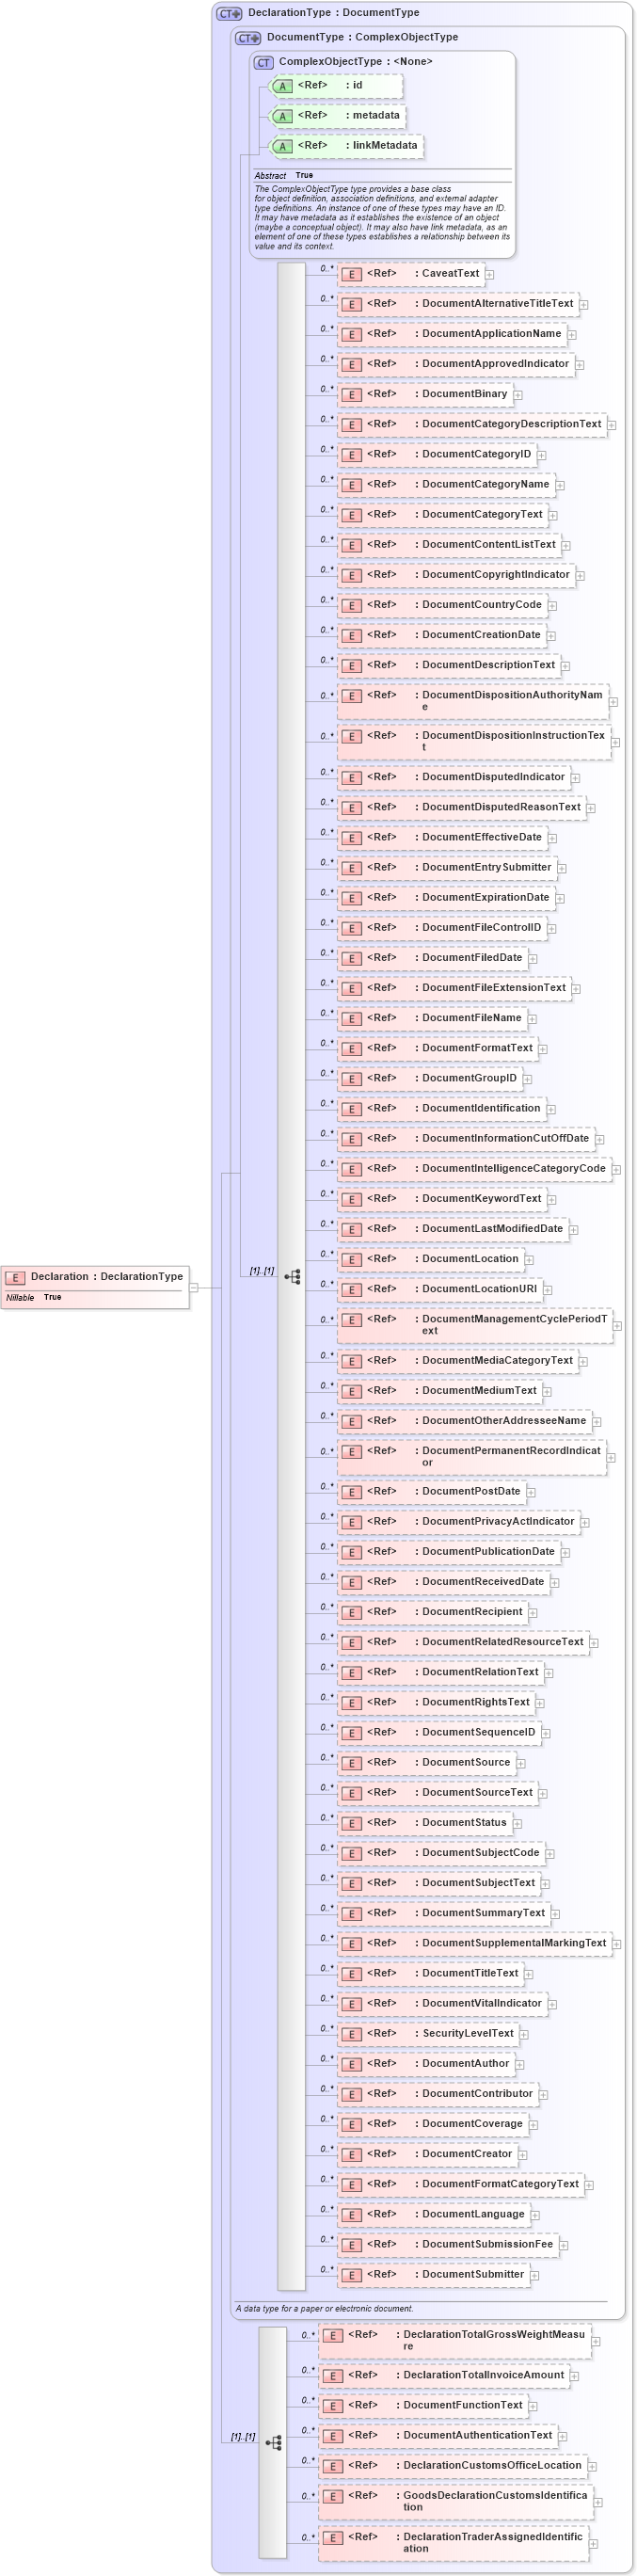
Task: Expand the DocumentTitleText element
Action: tap(528, 1974)
